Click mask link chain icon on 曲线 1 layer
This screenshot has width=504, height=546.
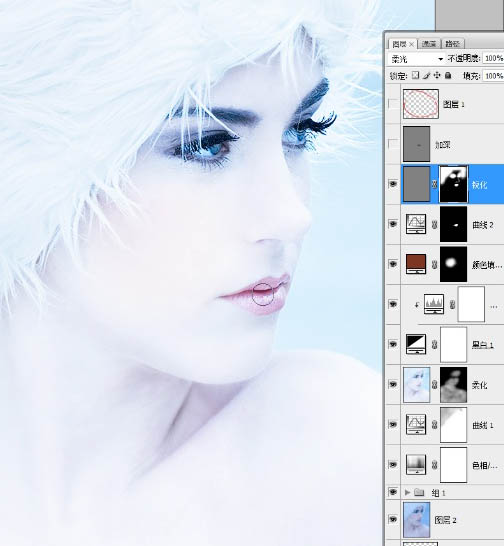[x=434, y=424]
